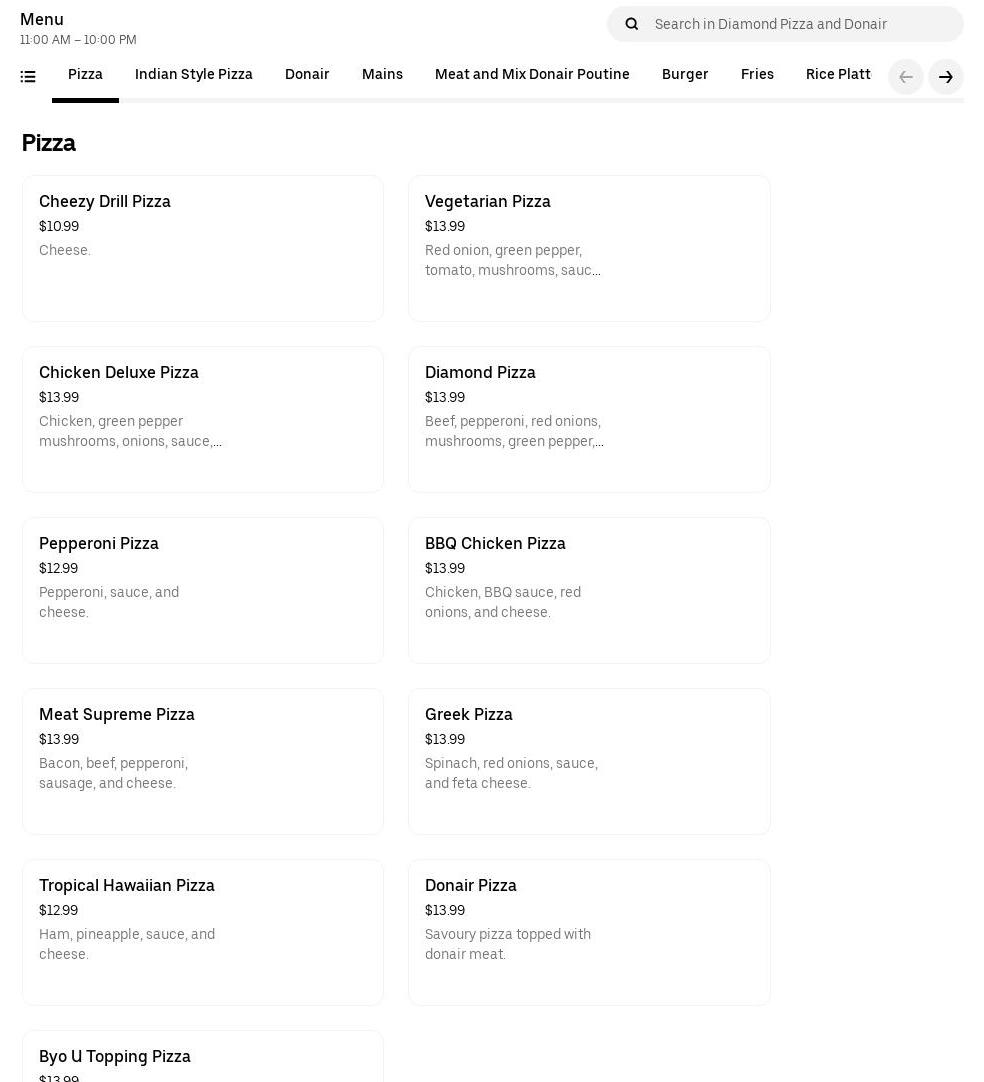
Task: Select the Chicken Deluxe Pizza item
Action: click(203, 419)
